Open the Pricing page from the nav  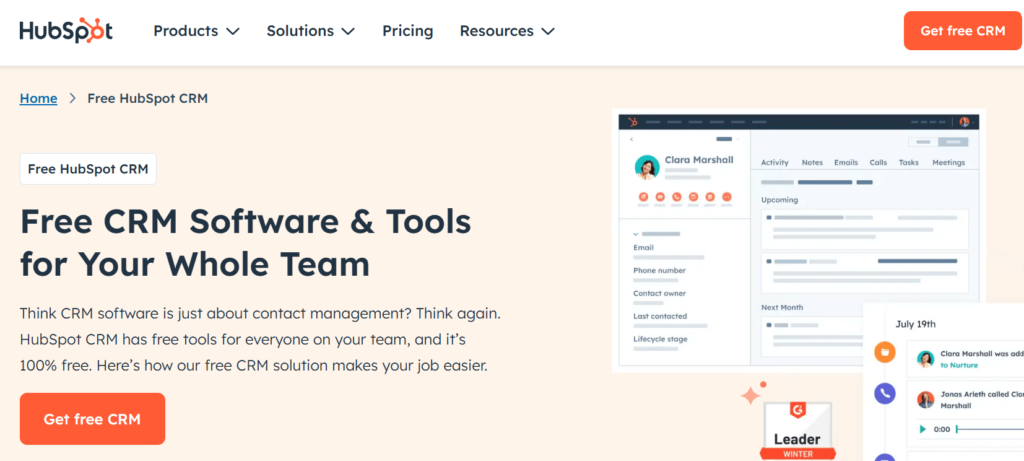(x=408, y=31)
